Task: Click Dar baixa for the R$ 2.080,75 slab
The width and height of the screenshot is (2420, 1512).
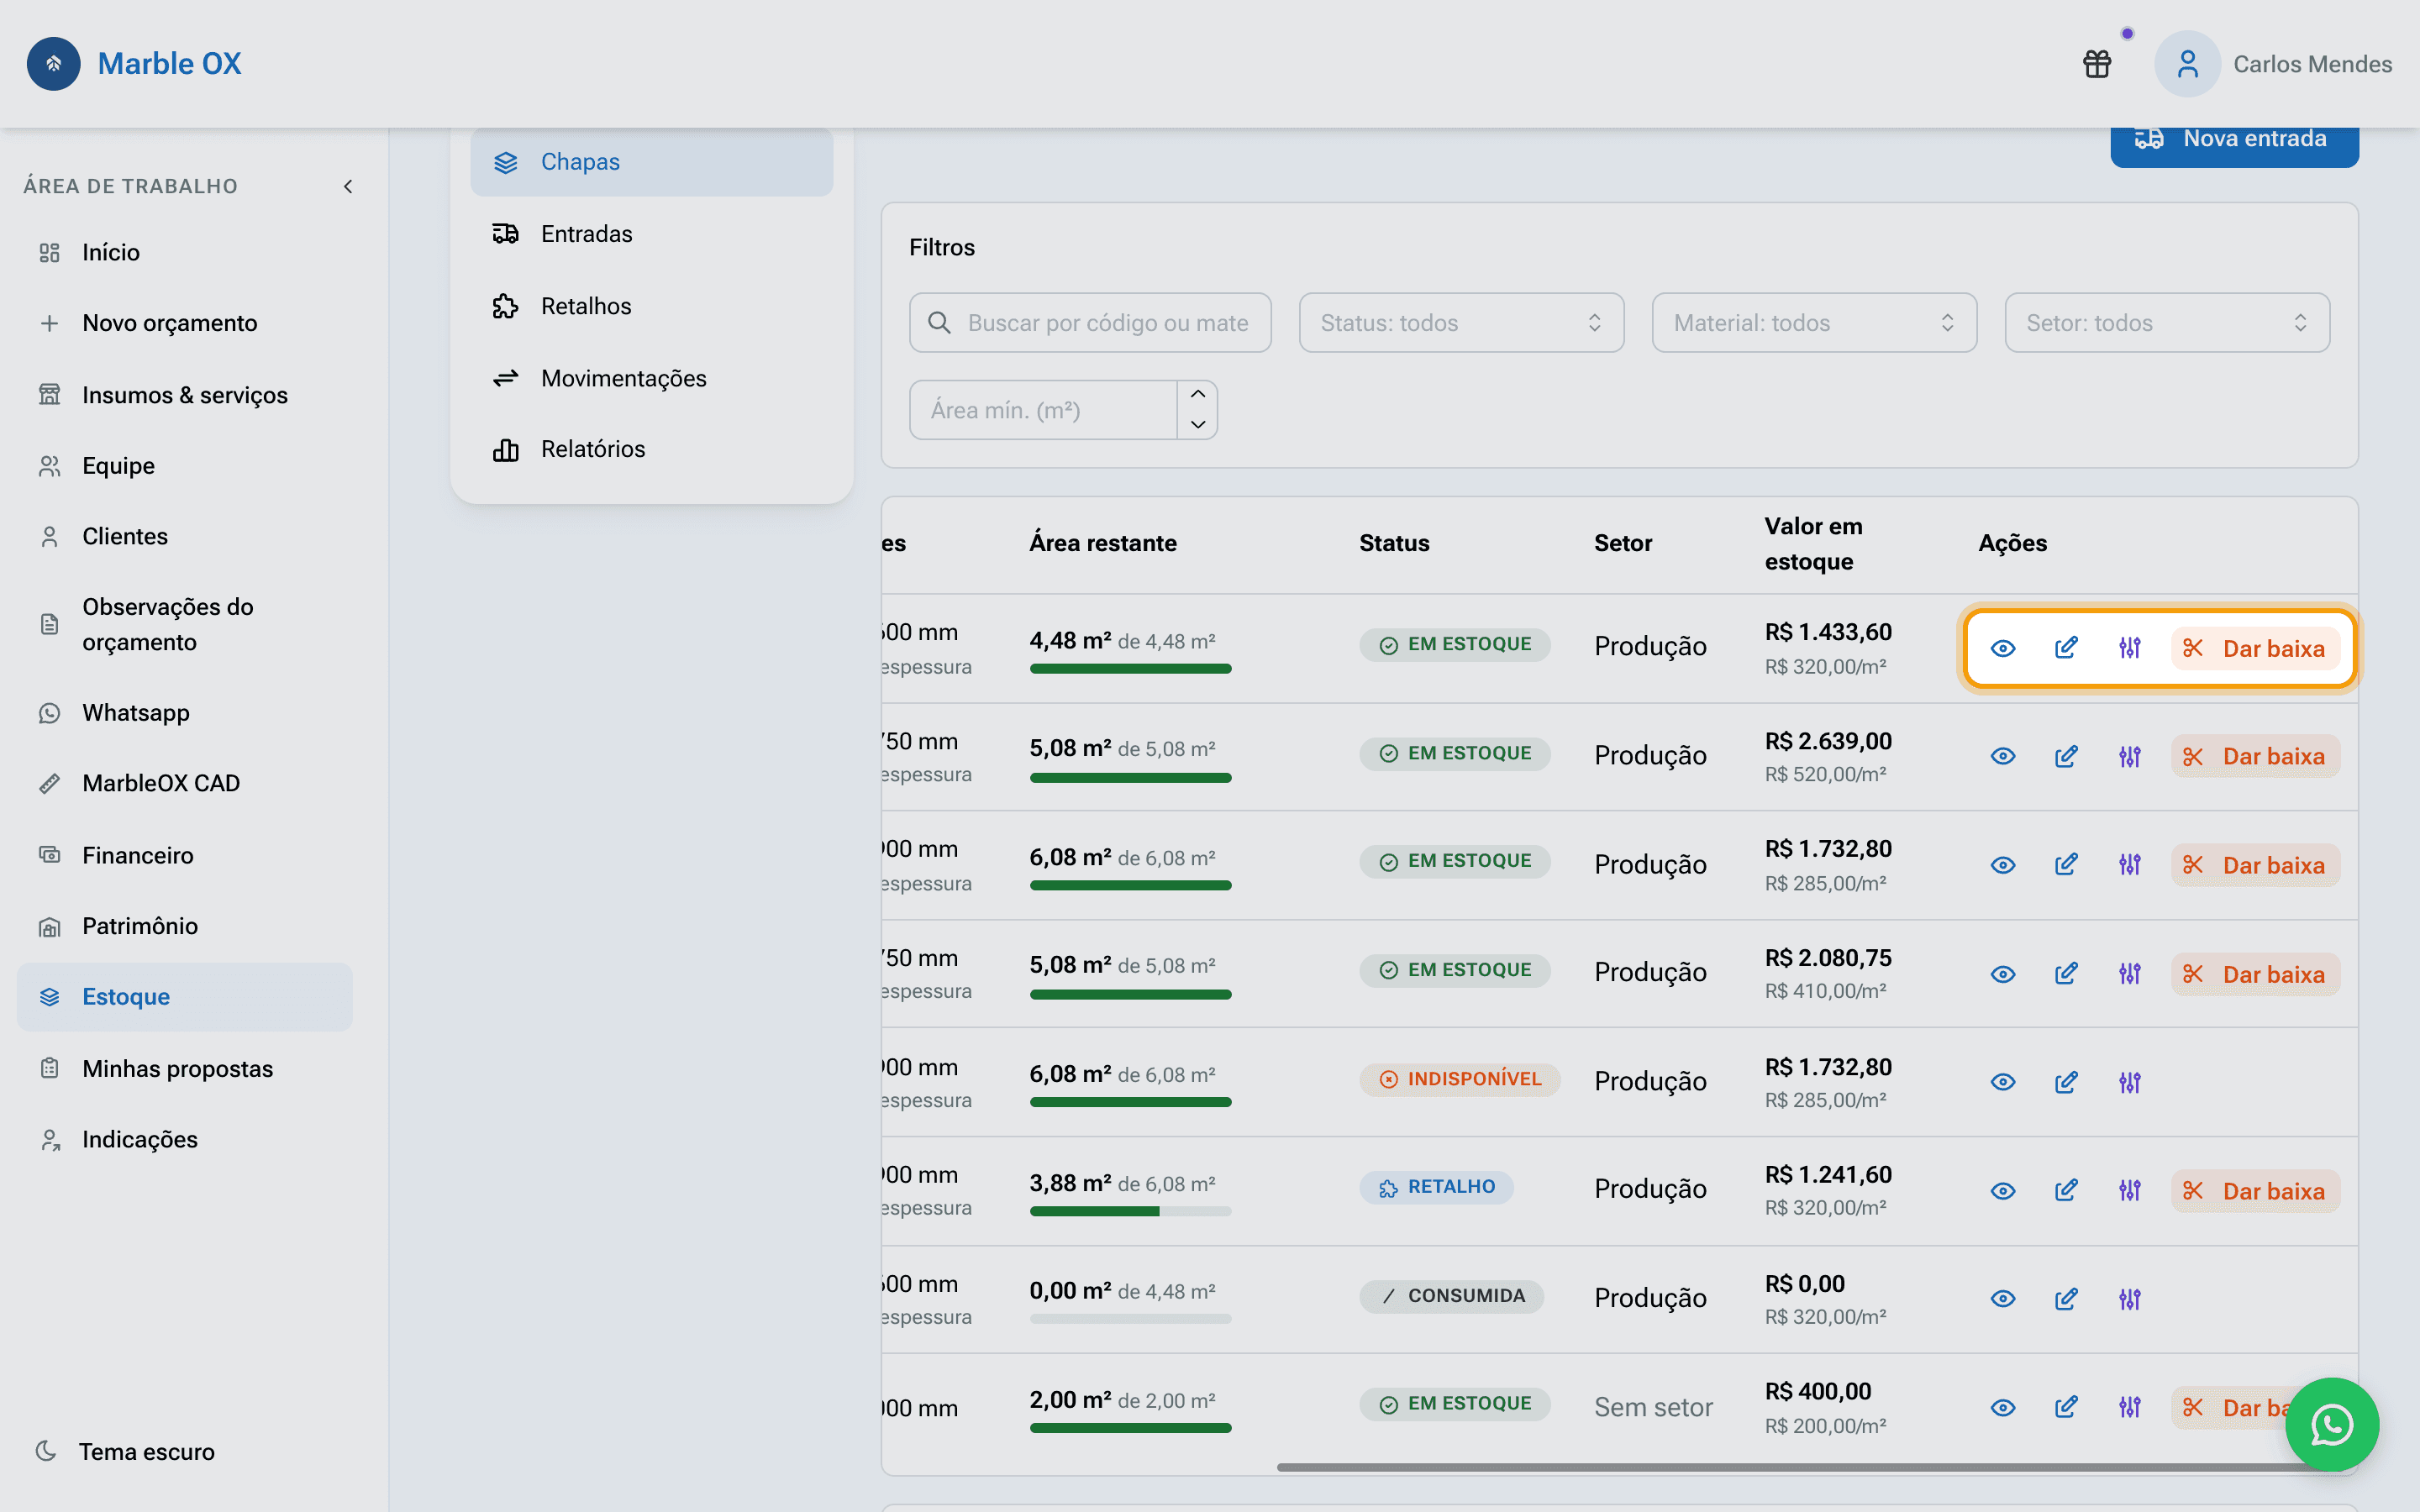Action: [x=2255, y=974]
